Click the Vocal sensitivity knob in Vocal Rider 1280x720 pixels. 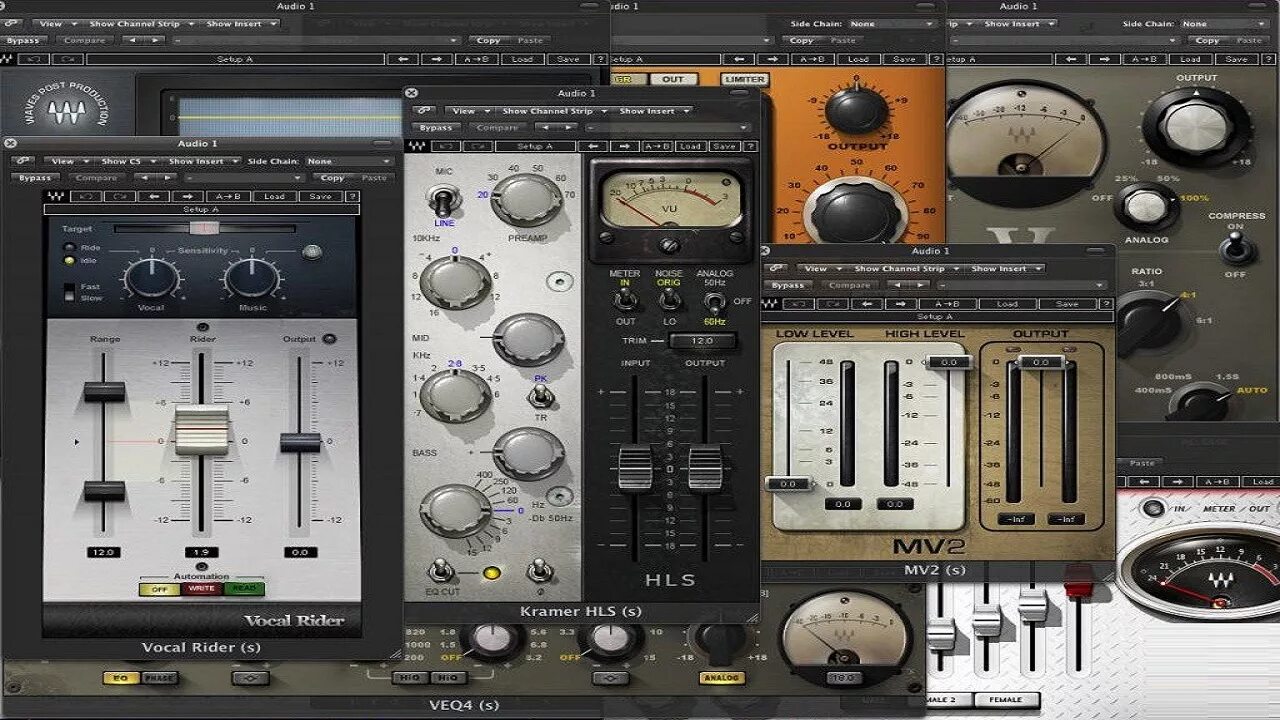[x=152, y=277]
